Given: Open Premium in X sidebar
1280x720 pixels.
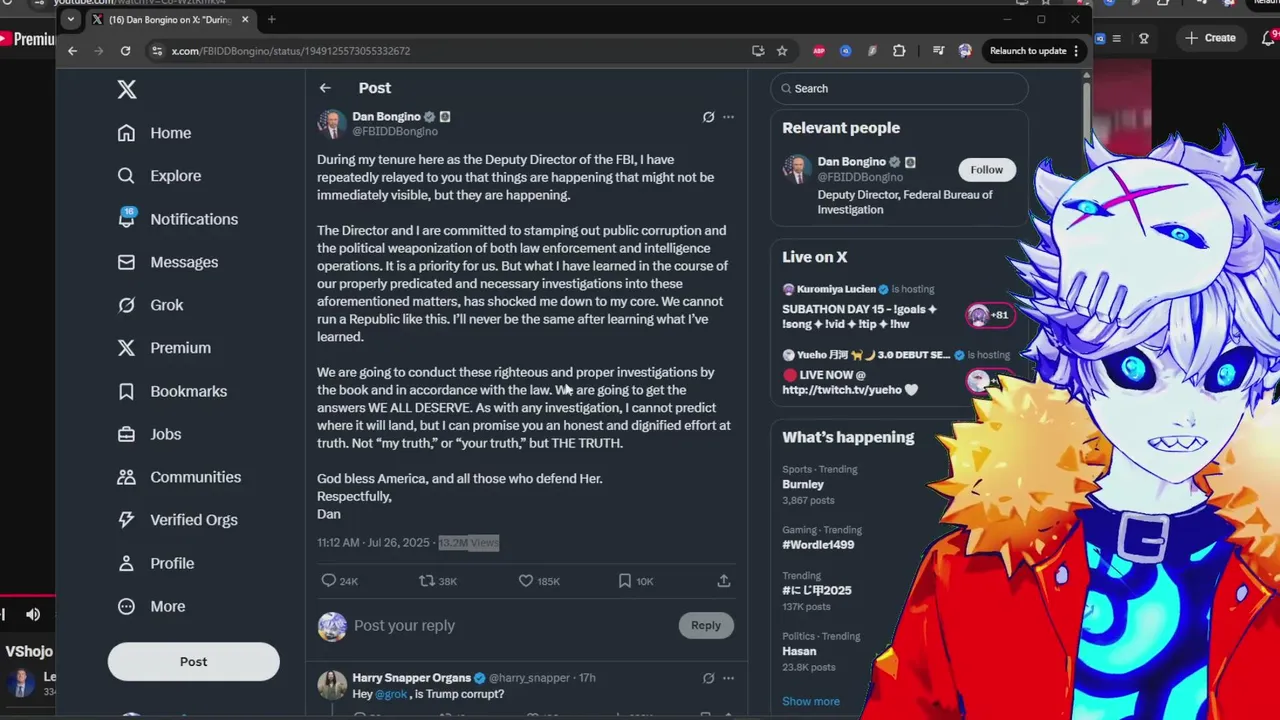Looking at the screenshot, I should click(x=164, y=348).
